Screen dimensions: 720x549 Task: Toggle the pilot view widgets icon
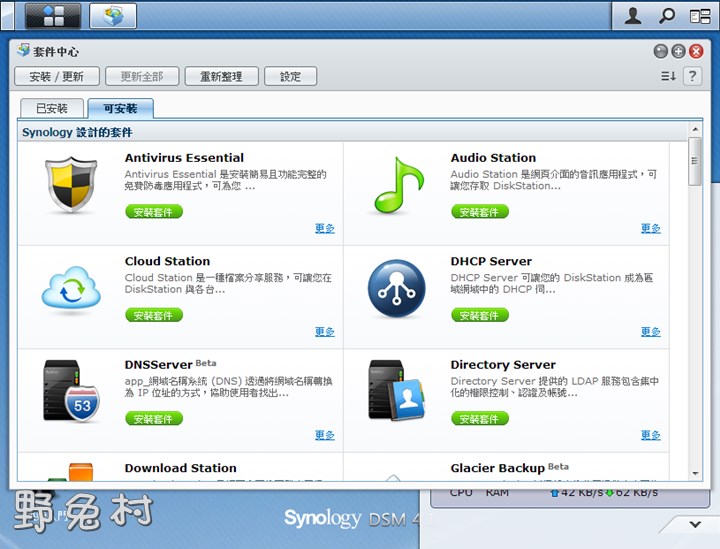tap(700, 17)
